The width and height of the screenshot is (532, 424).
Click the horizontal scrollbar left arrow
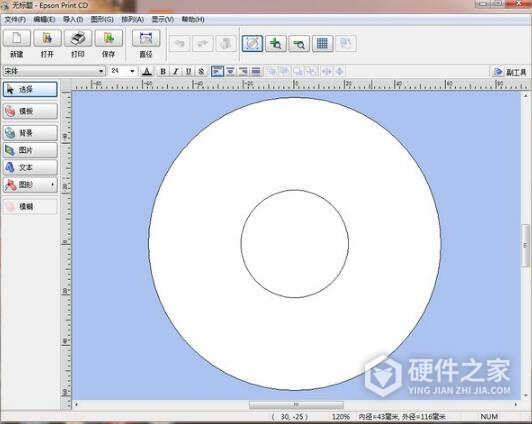pyautogui.click(x=76, y=404)
